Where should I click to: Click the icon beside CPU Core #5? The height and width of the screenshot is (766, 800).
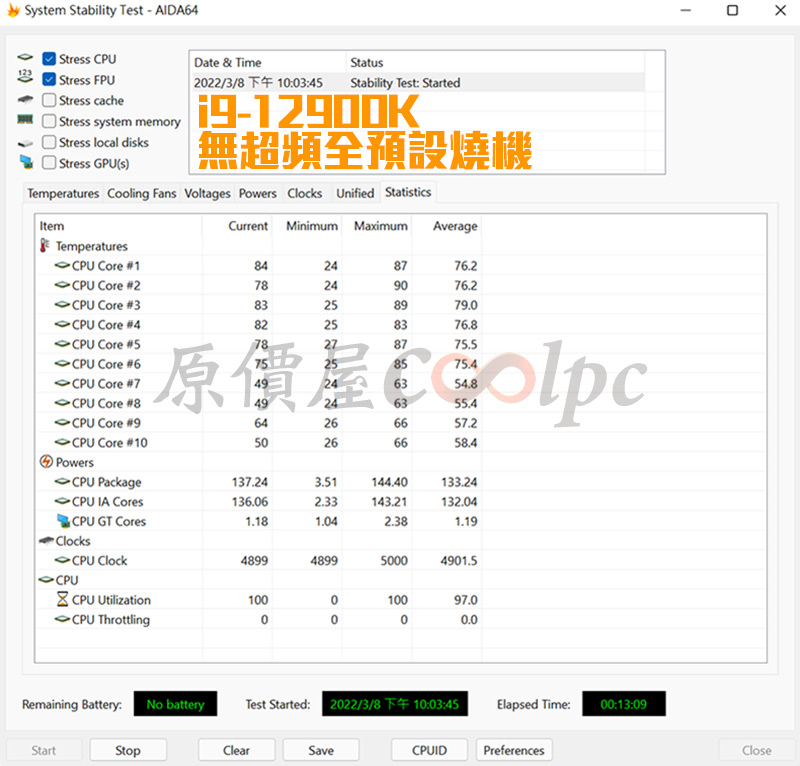[62, 343]
